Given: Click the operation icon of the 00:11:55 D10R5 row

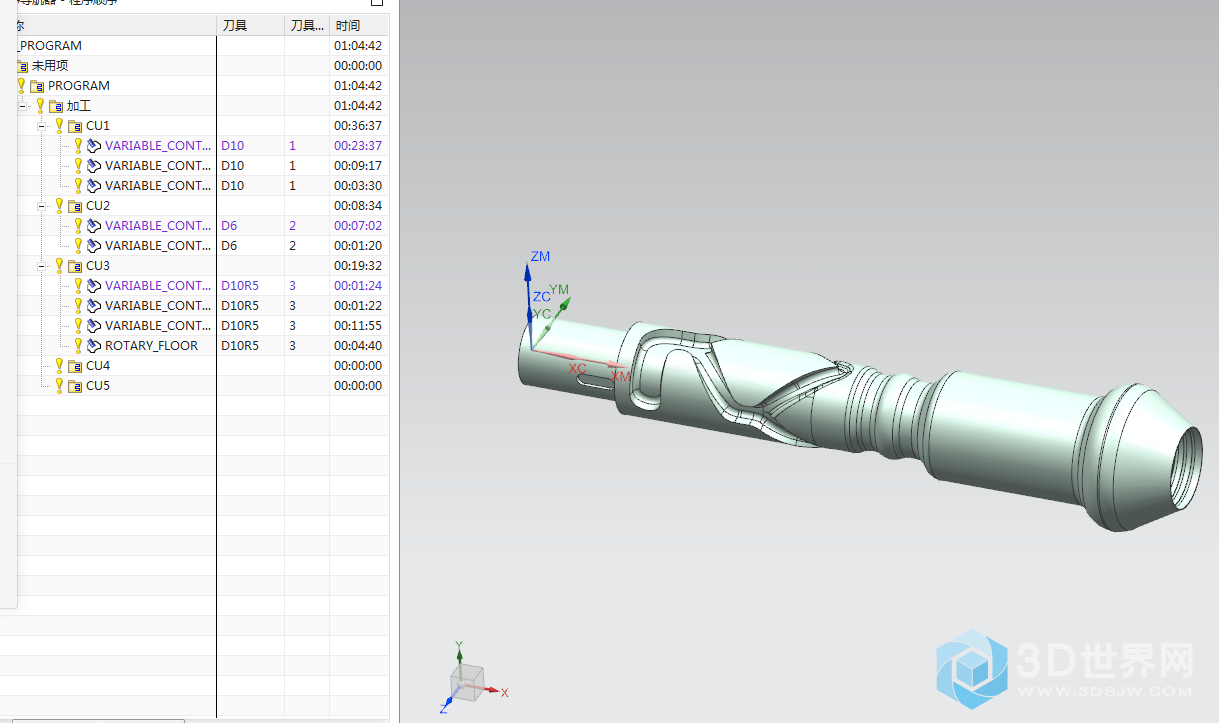Looking at the screenshot, I should pyautogui.click(x=94, y=326).
